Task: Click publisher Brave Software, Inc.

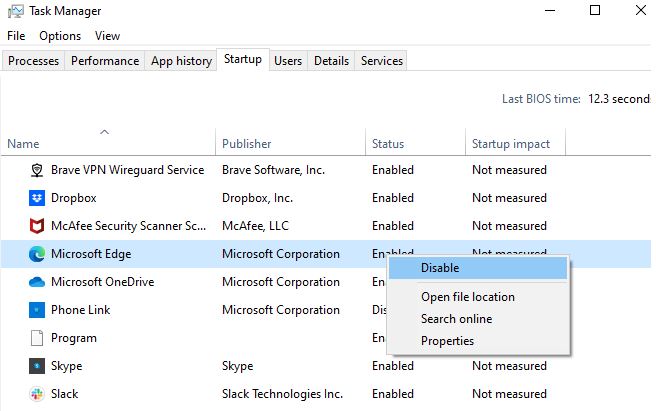Action: [x=273, y=170]
